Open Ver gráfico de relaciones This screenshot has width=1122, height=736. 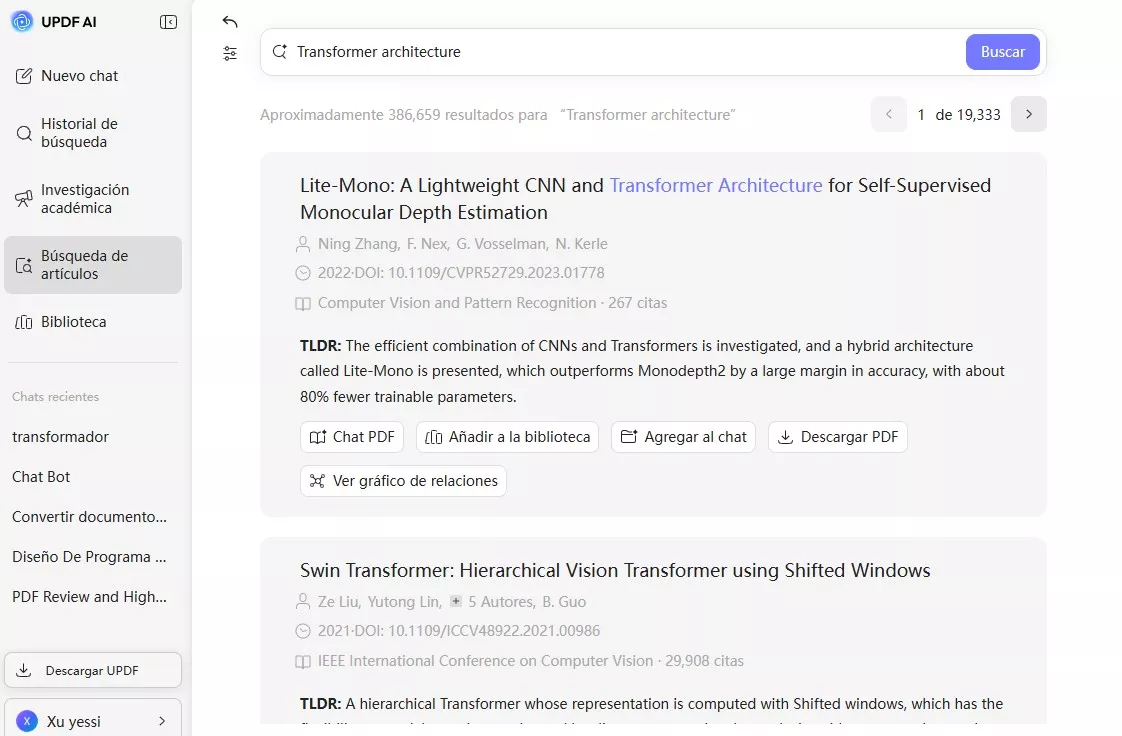[x=403, y=481]
